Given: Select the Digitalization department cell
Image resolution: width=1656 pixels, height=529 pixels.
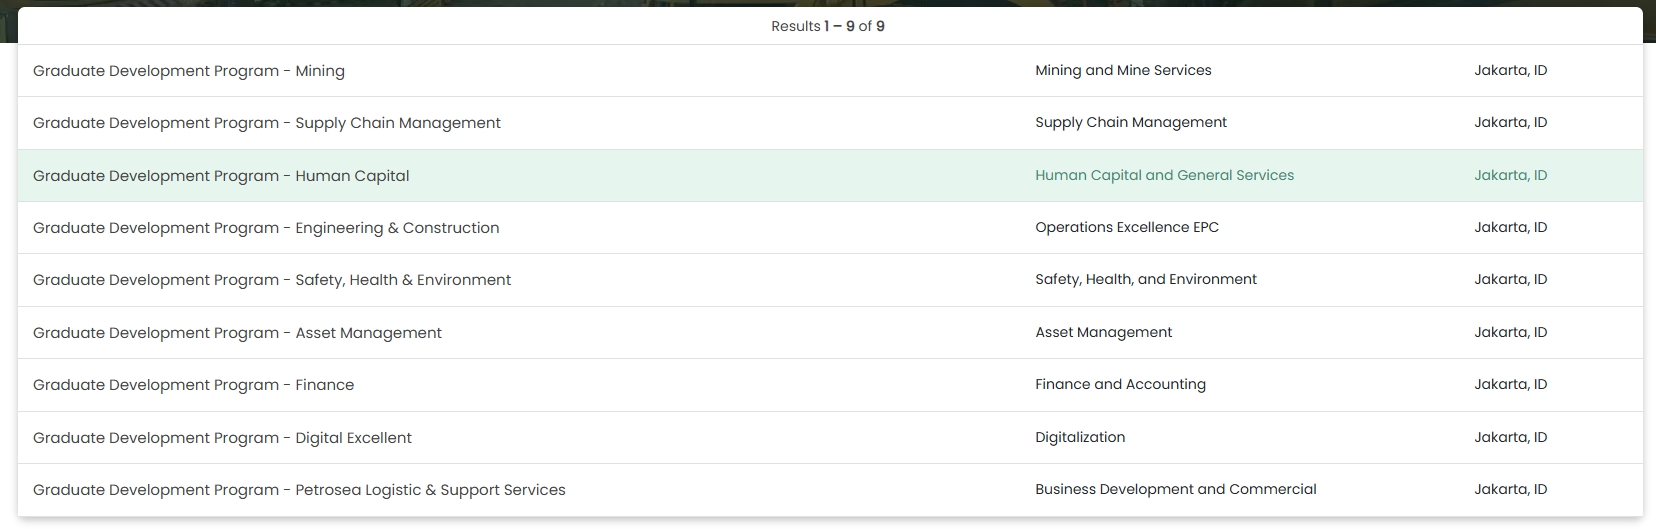Looking at the screenshot, I should click(1080, 437).
